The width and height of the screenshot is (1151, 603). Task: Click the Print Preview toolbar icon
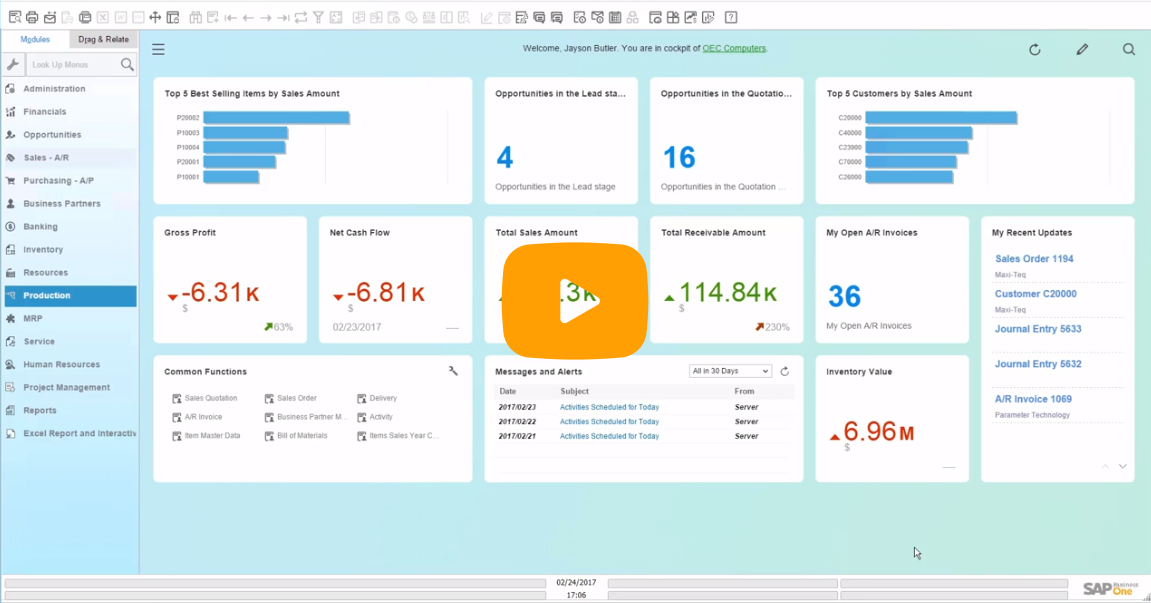point(15,18)
